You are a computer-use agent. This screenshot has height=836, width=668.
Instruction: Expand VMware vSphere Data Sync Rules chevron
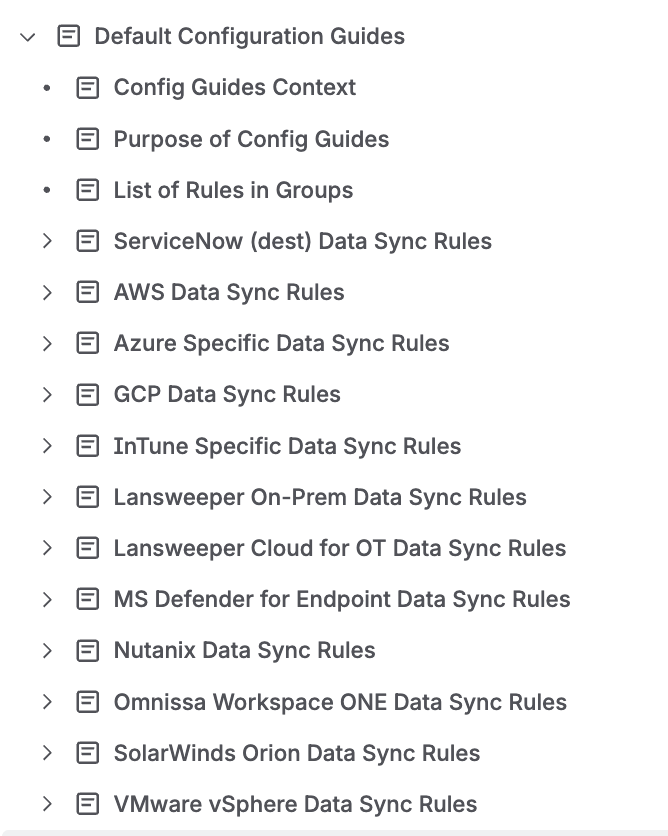(x=47, y=804)
